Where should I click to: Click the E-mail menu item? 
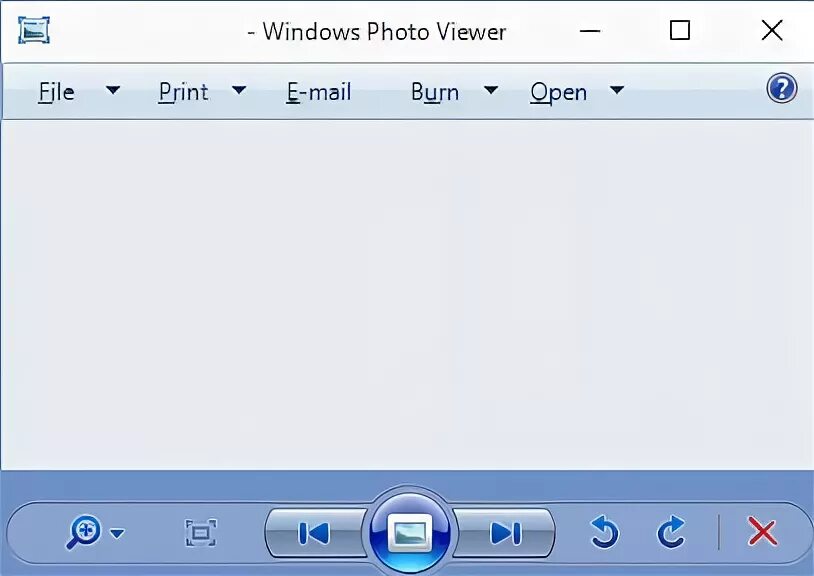[x=319, y=92]
